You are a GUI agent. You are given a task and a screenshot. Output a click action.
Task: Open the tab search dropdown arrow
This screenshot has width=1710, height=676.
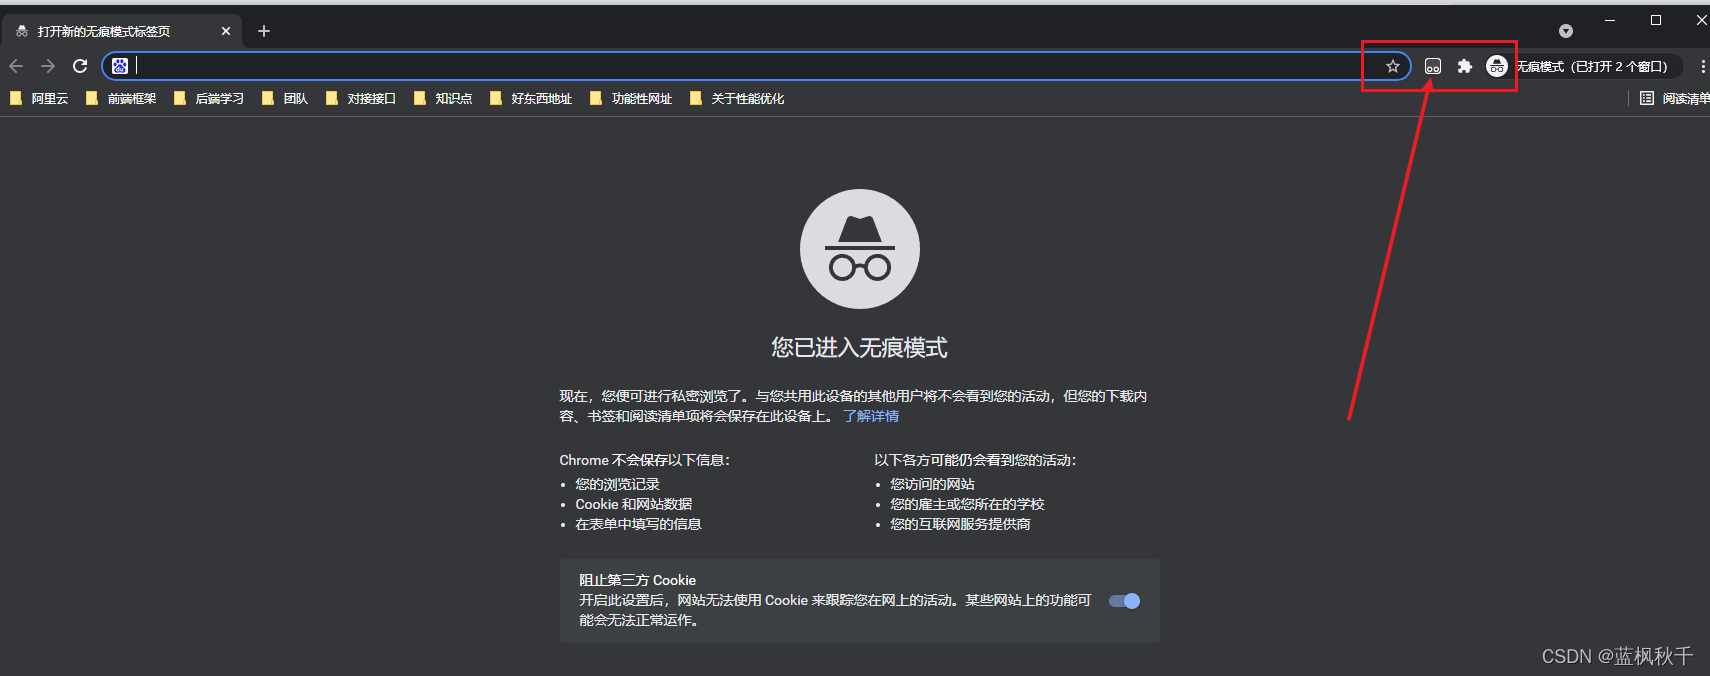(1566, 31)
